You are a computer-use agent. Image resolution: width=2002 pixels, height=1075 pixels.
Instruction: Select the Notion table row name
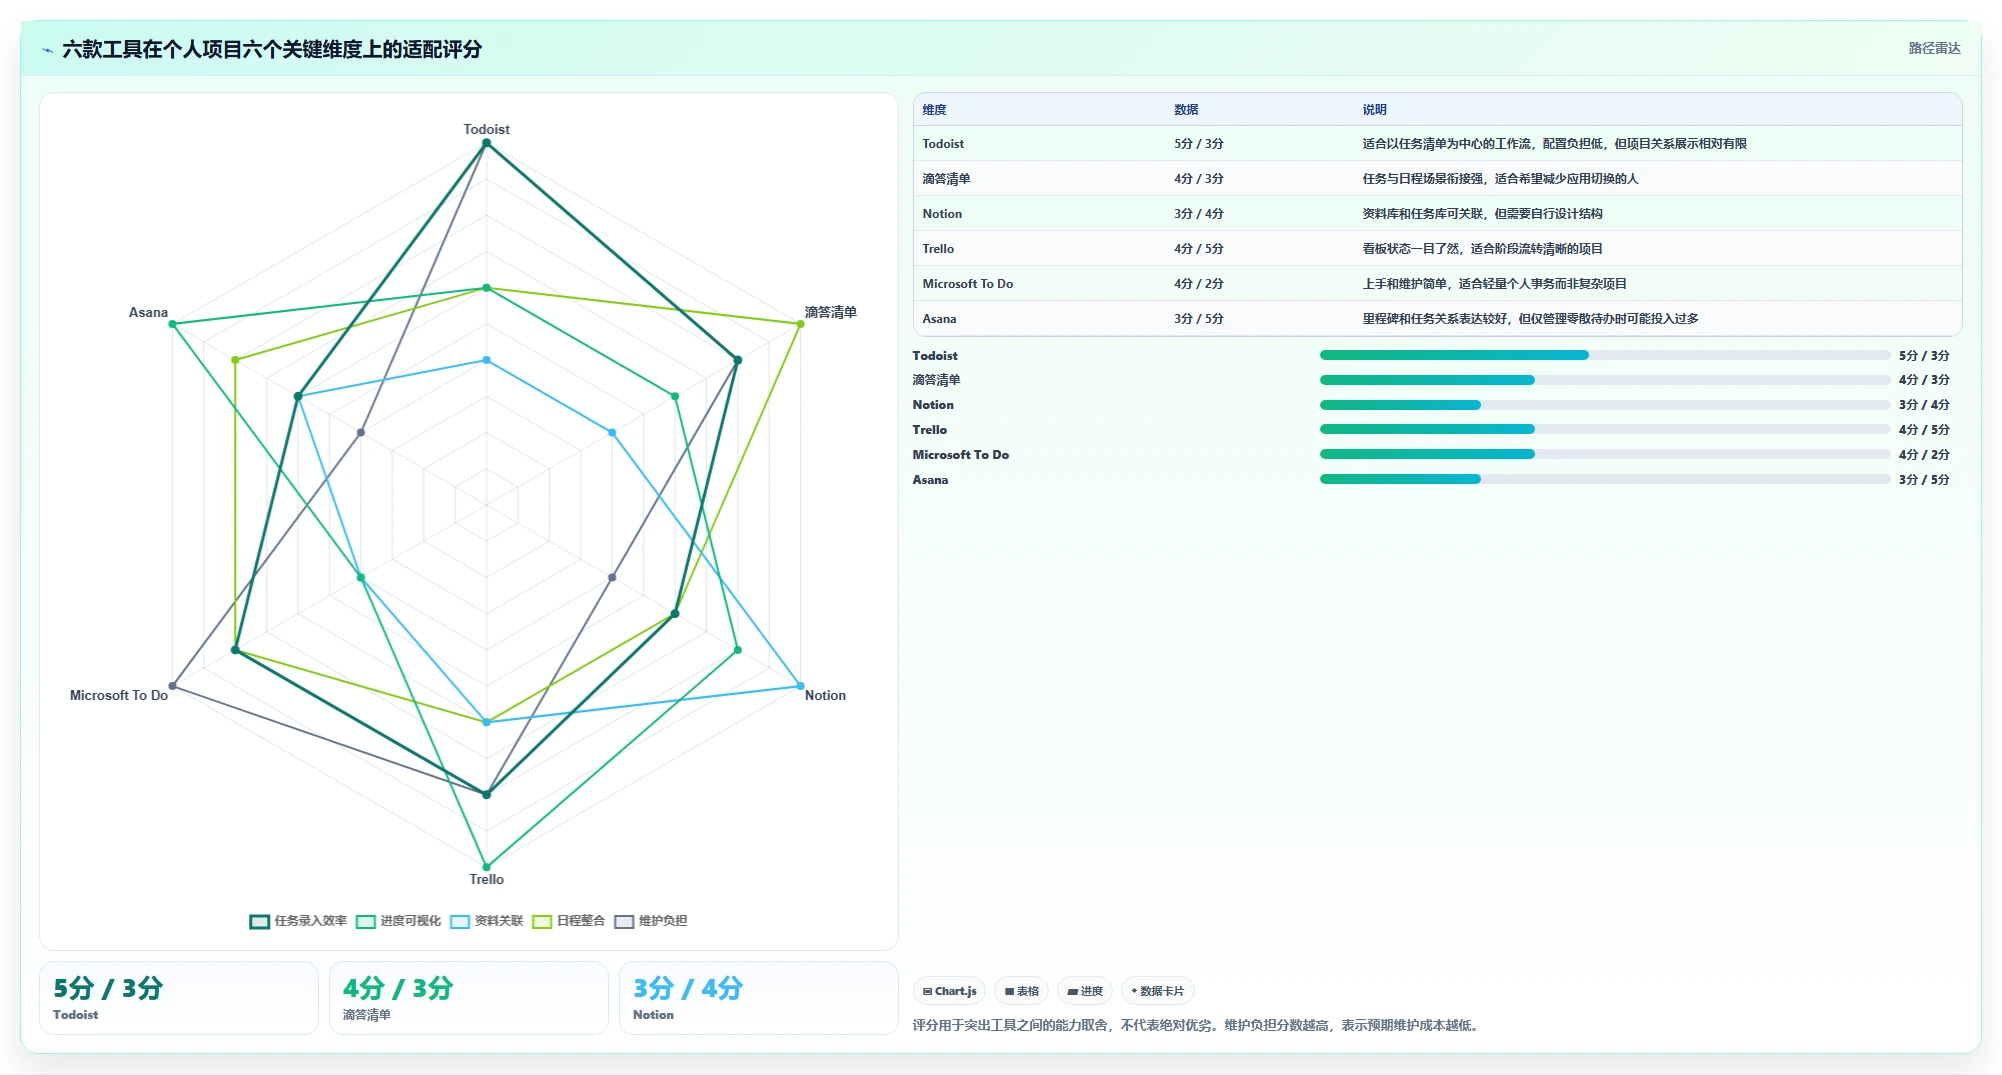pyautogui.click(x=942, y=214)
